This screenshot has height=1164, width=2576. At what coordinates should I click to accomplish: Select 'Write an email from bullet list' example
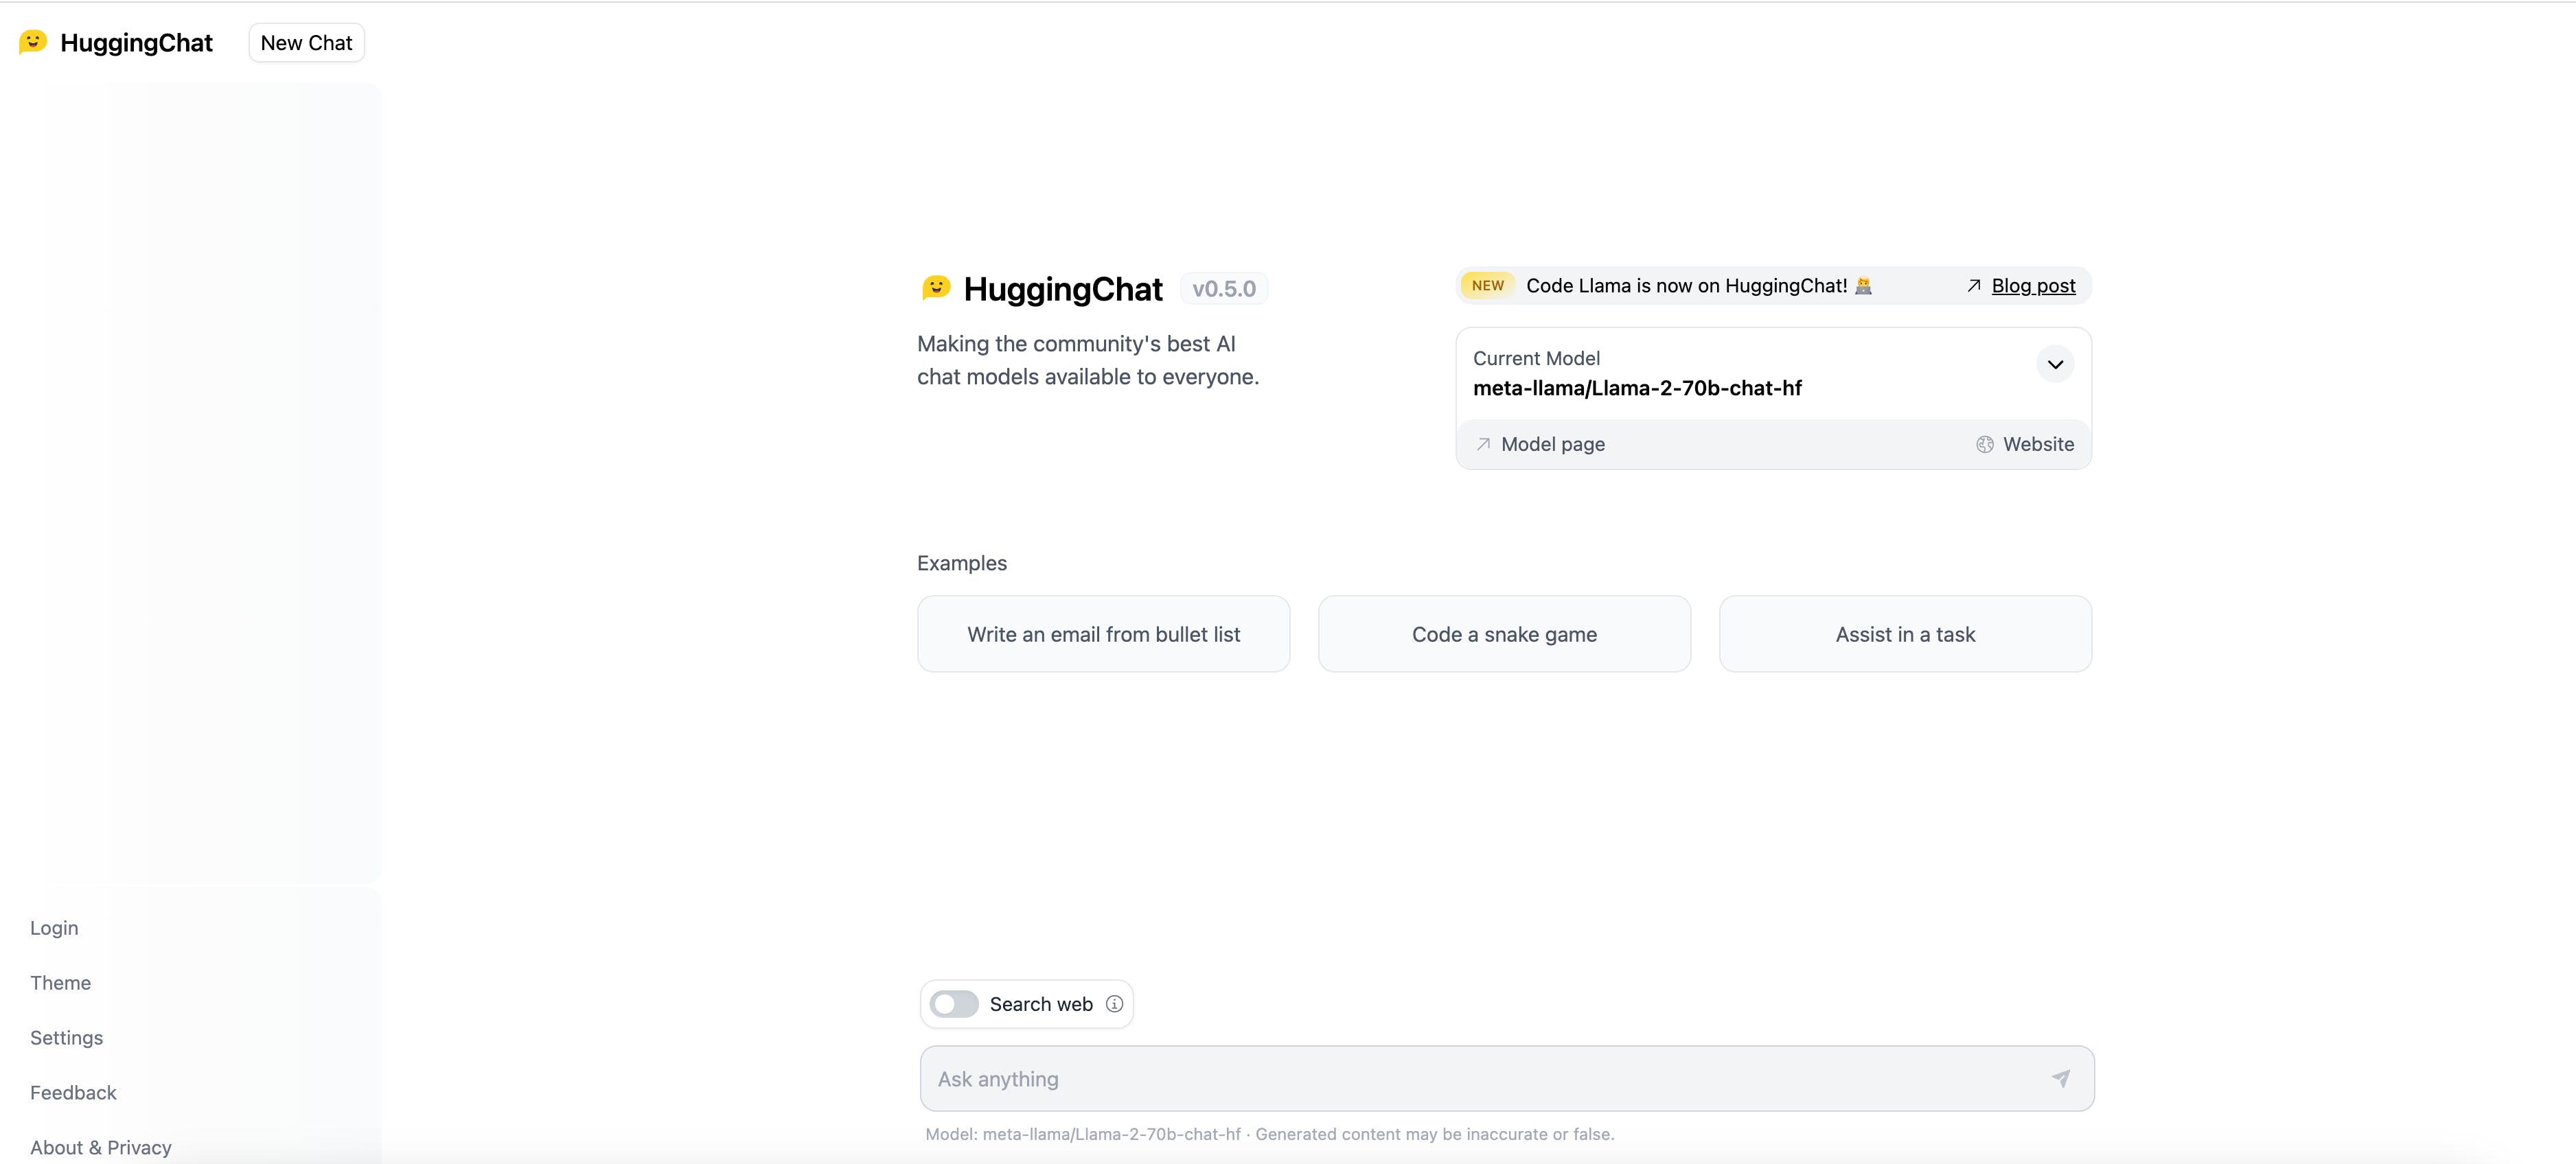tap(1103, 635)
